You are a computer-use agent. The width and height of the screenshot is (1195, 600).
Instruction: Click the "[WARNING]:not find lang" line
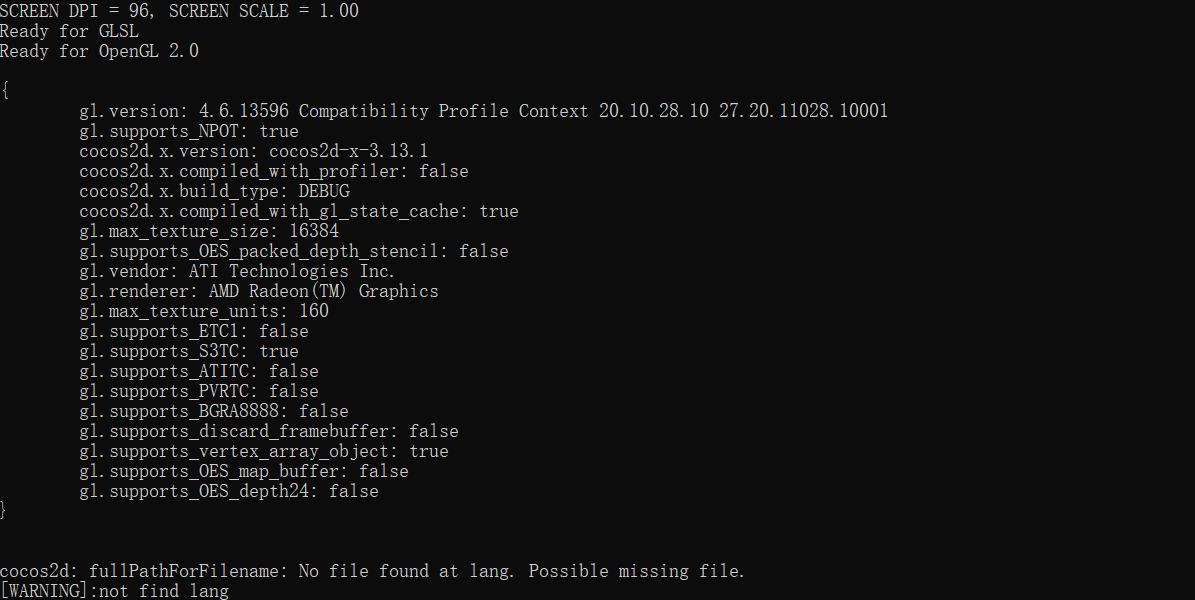click(114, 591)
